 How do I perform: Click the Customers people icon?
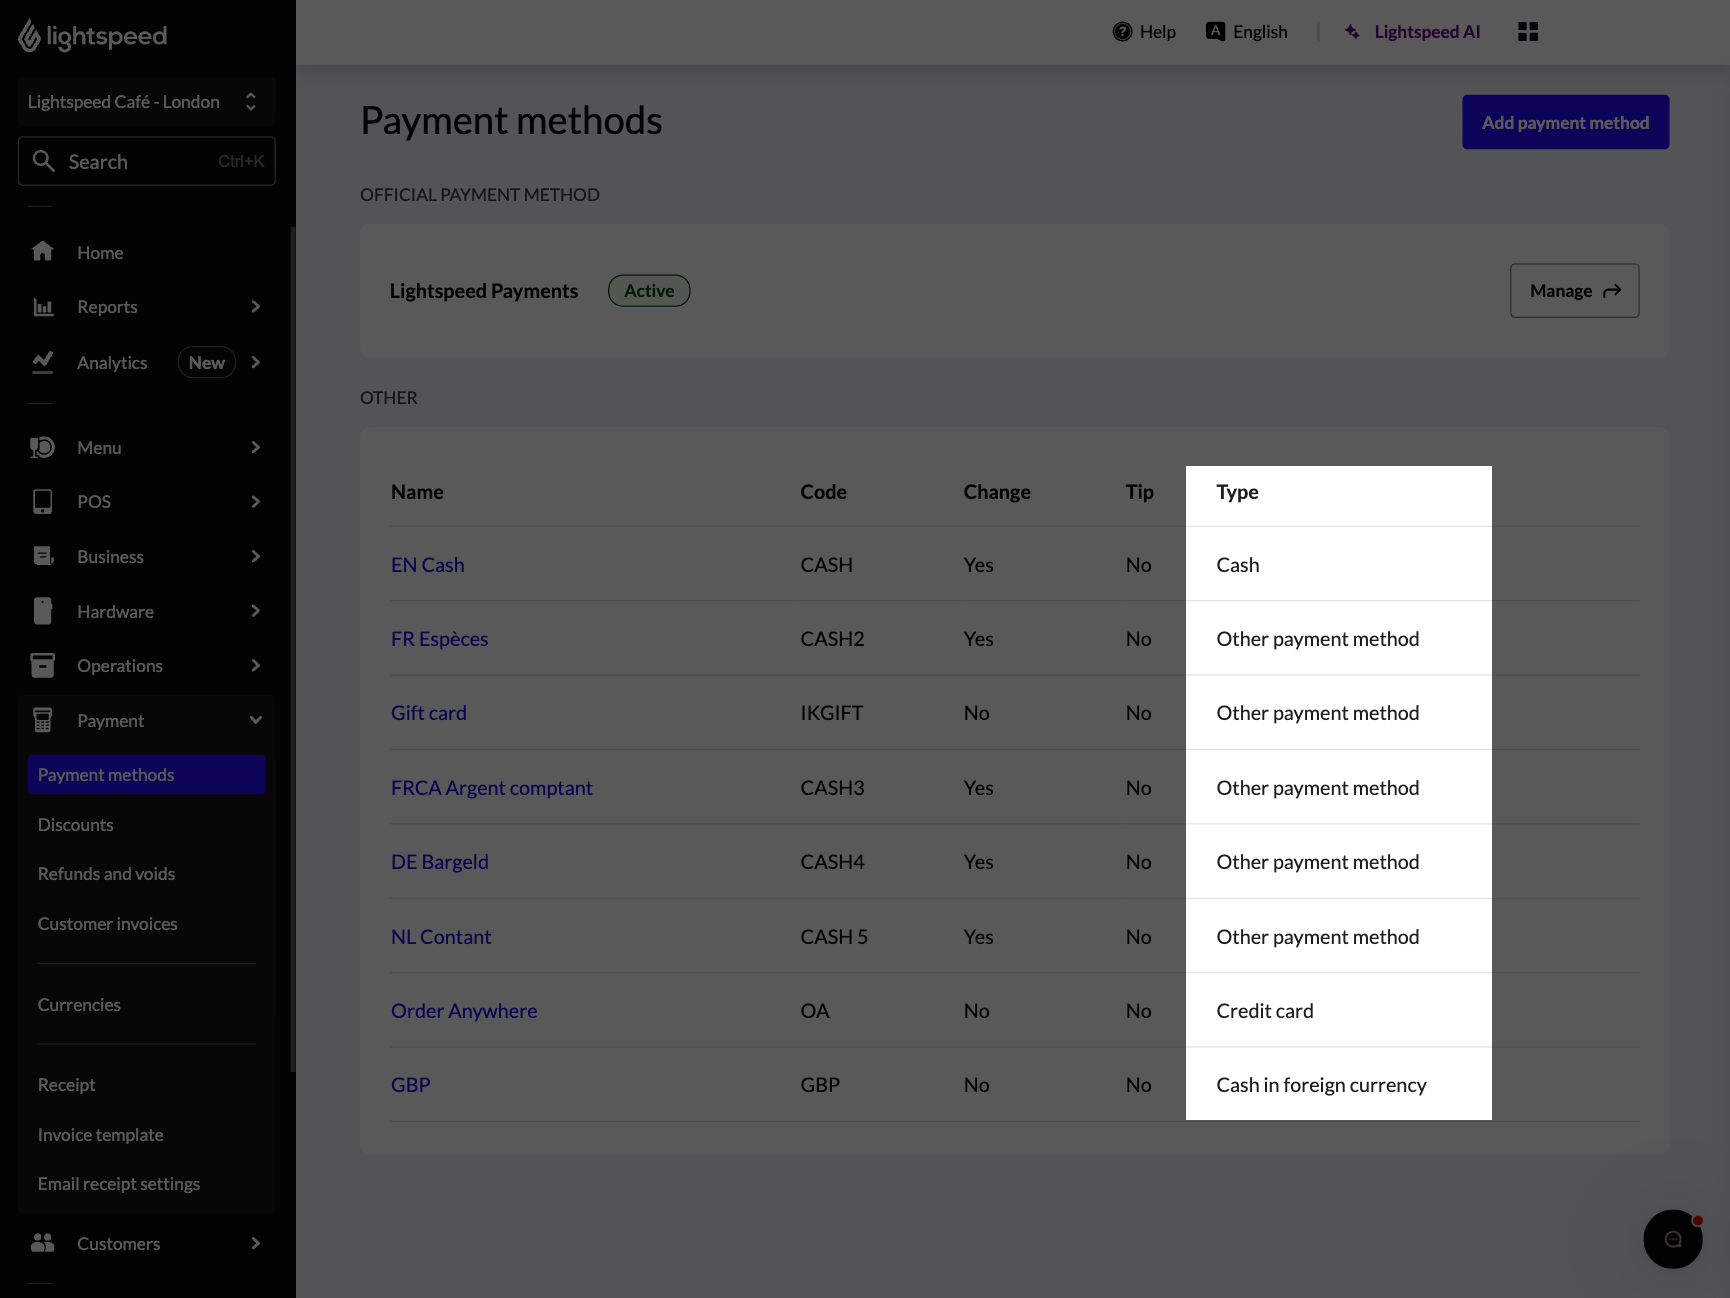pyautogui.click(x=42, y=1243)
